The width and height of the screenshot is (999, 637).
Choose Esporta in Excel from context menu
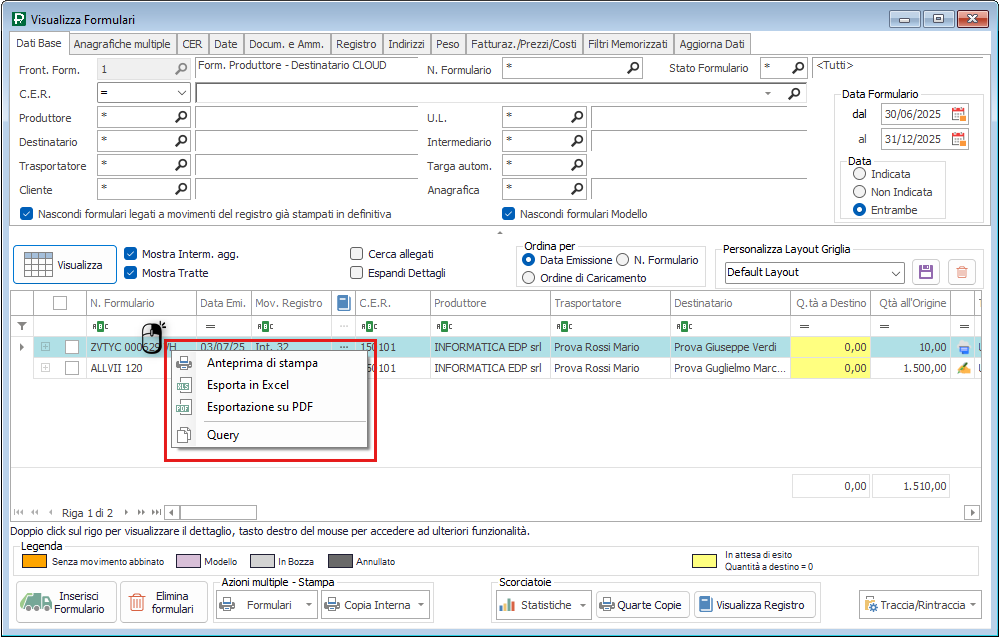coord(247,385)
